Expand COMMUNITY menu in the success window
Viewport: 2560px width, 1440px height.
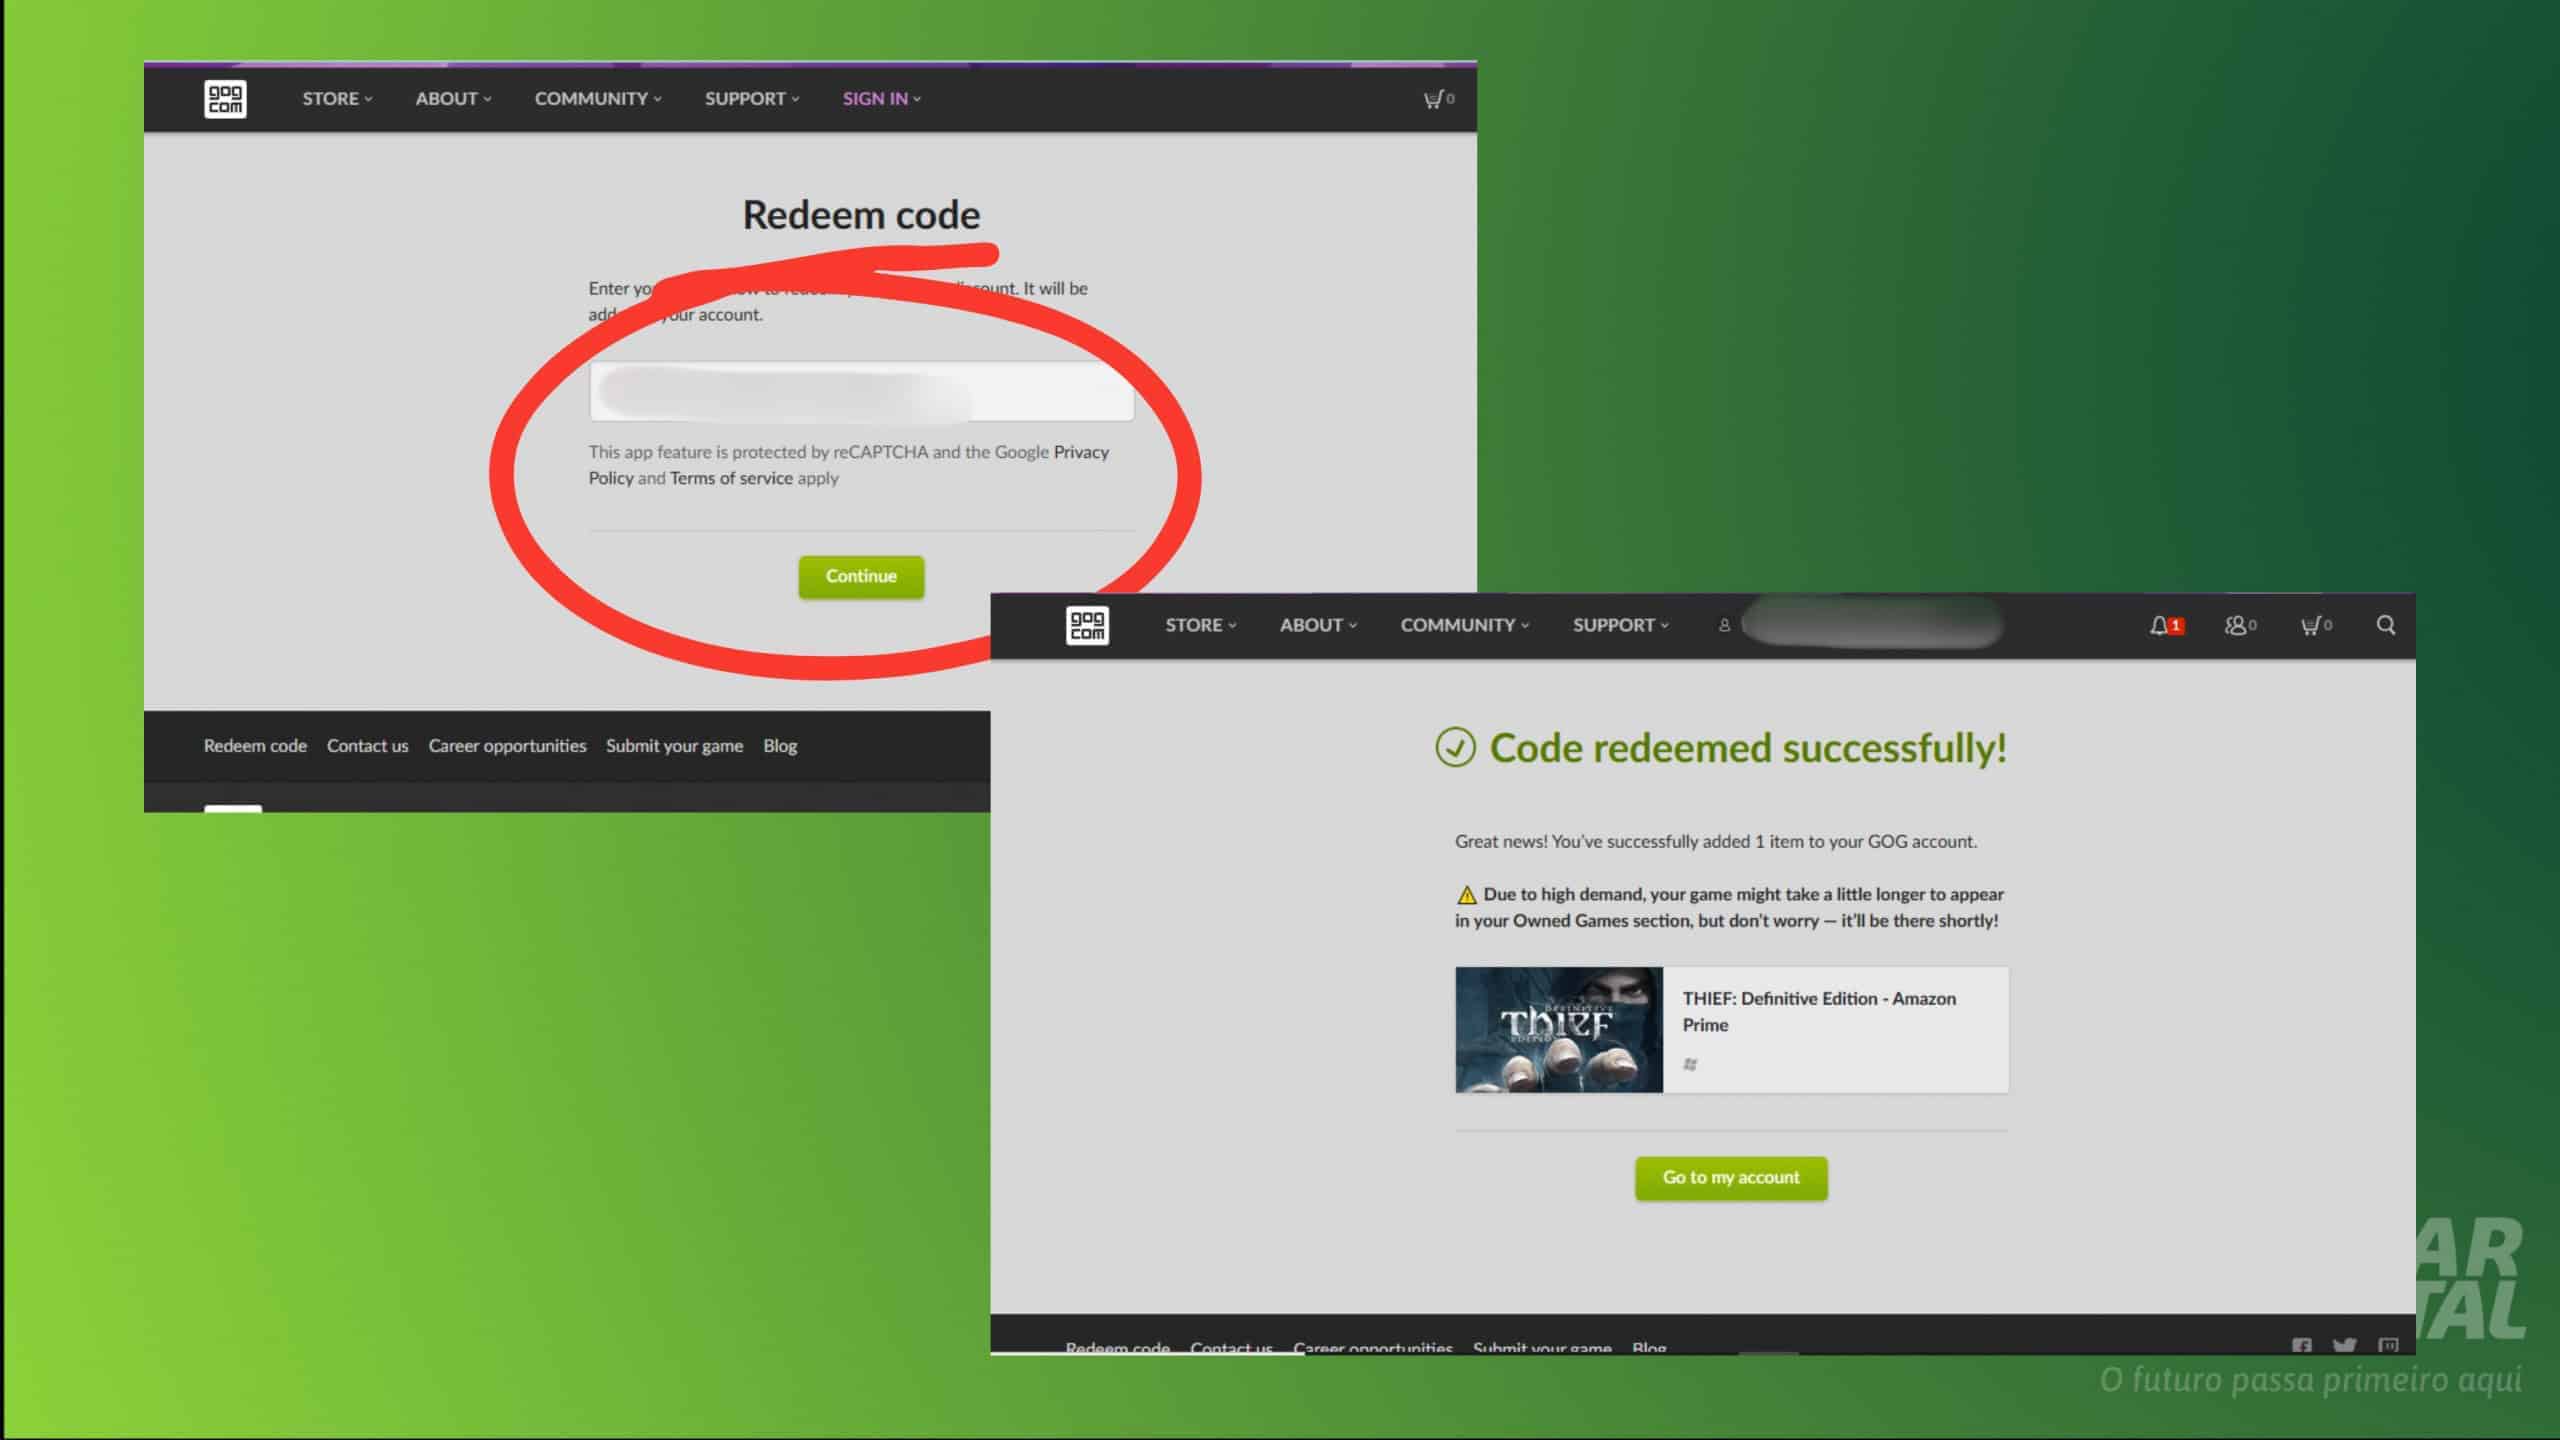pyautogui.click(x=1464, y=625)
